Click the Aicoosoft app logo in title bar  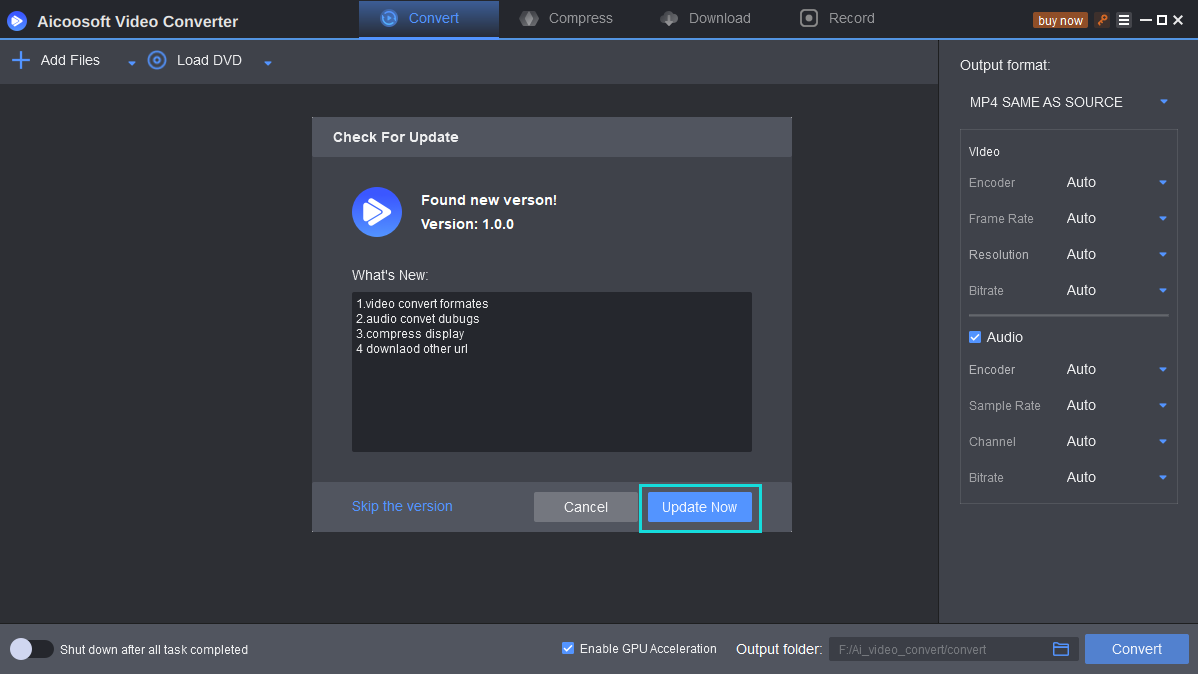[x=17, y=21]
